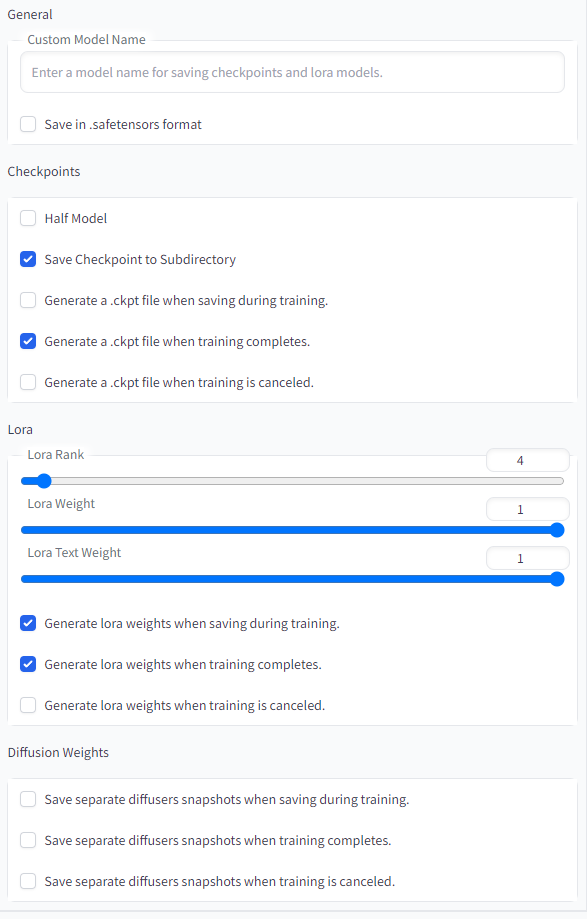
Task: Click the Lora Text Weight slider handle
Action: click(x=556, y=579)
